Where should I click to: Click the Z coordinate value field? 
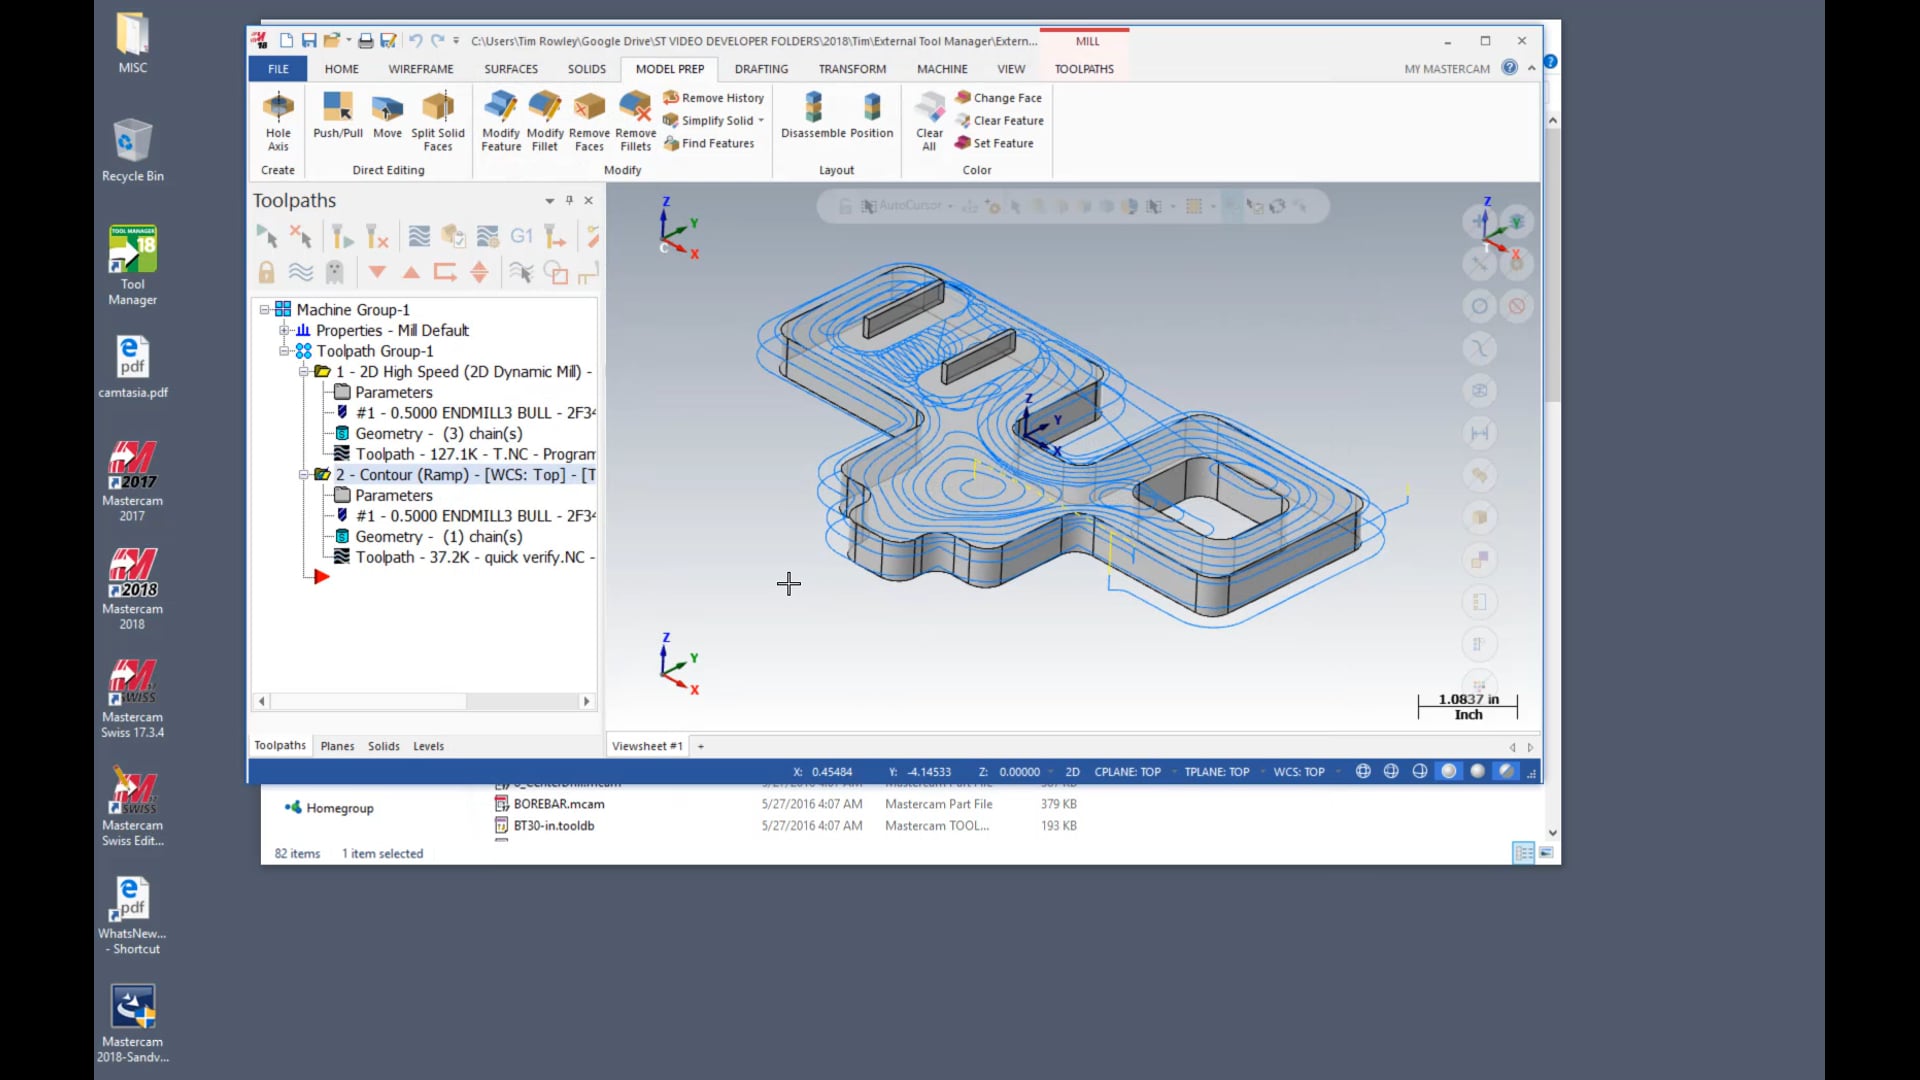click(x=1019, y=772)
